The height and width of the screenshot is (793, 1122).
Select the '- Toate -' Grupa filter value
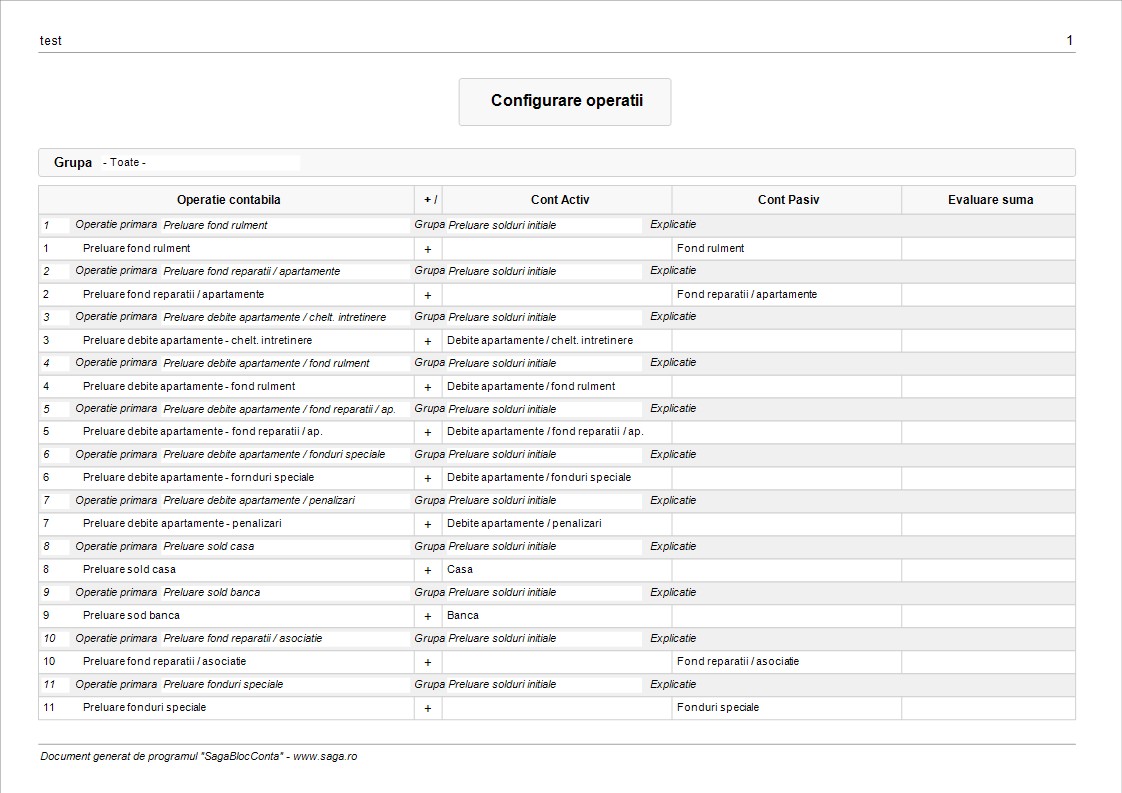125,162
